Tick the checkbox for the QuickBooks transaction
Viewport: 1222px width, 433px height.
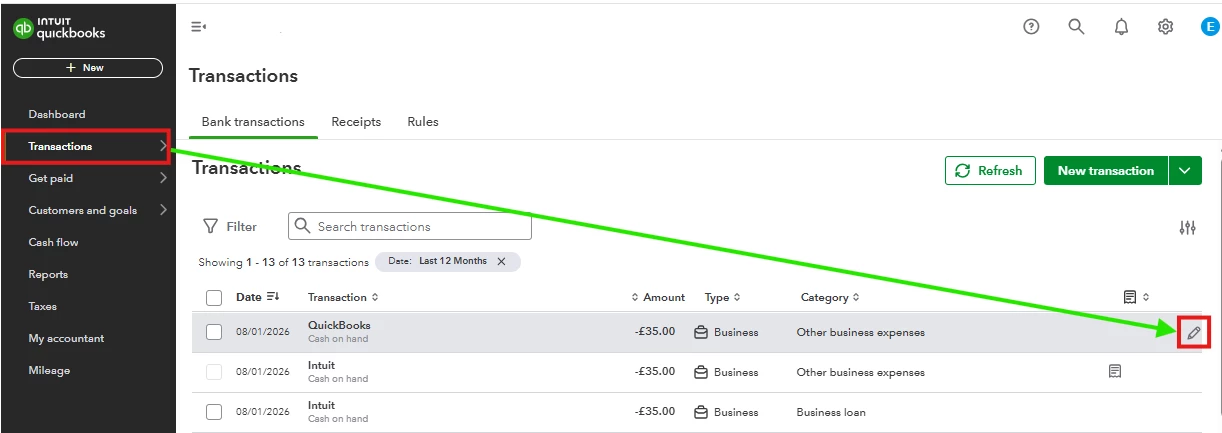214,332
